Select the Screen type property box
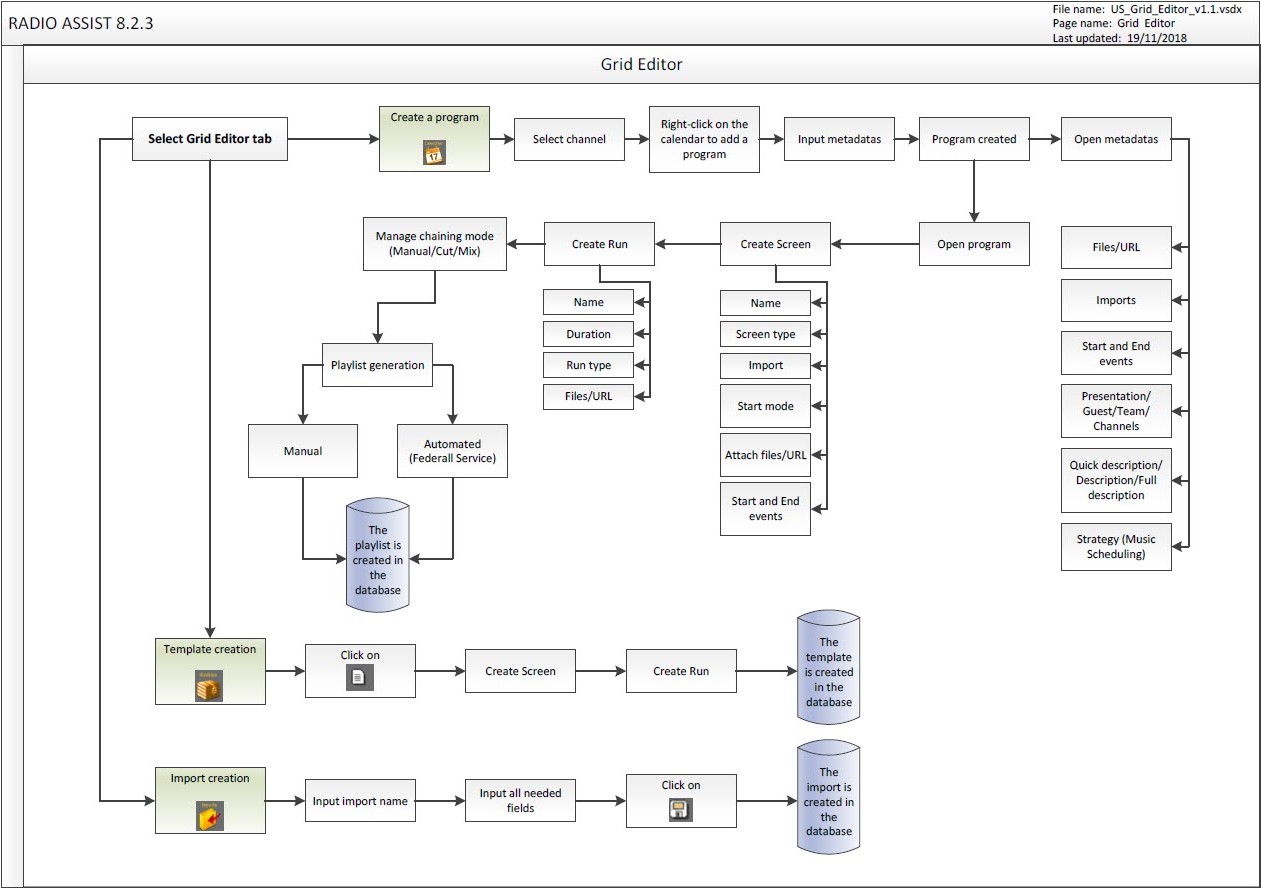 point(765,334)
